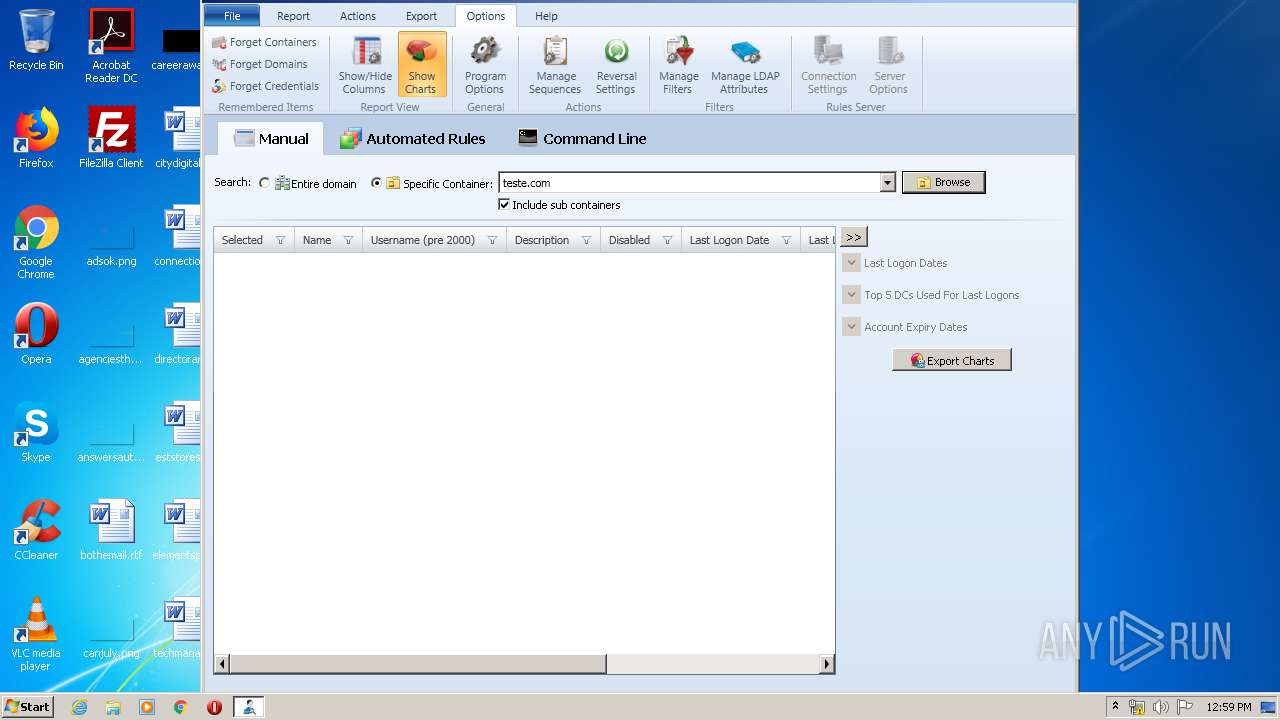Click the >> collapse charts button
Screen dimensions: 1280x720
(853, 237)
